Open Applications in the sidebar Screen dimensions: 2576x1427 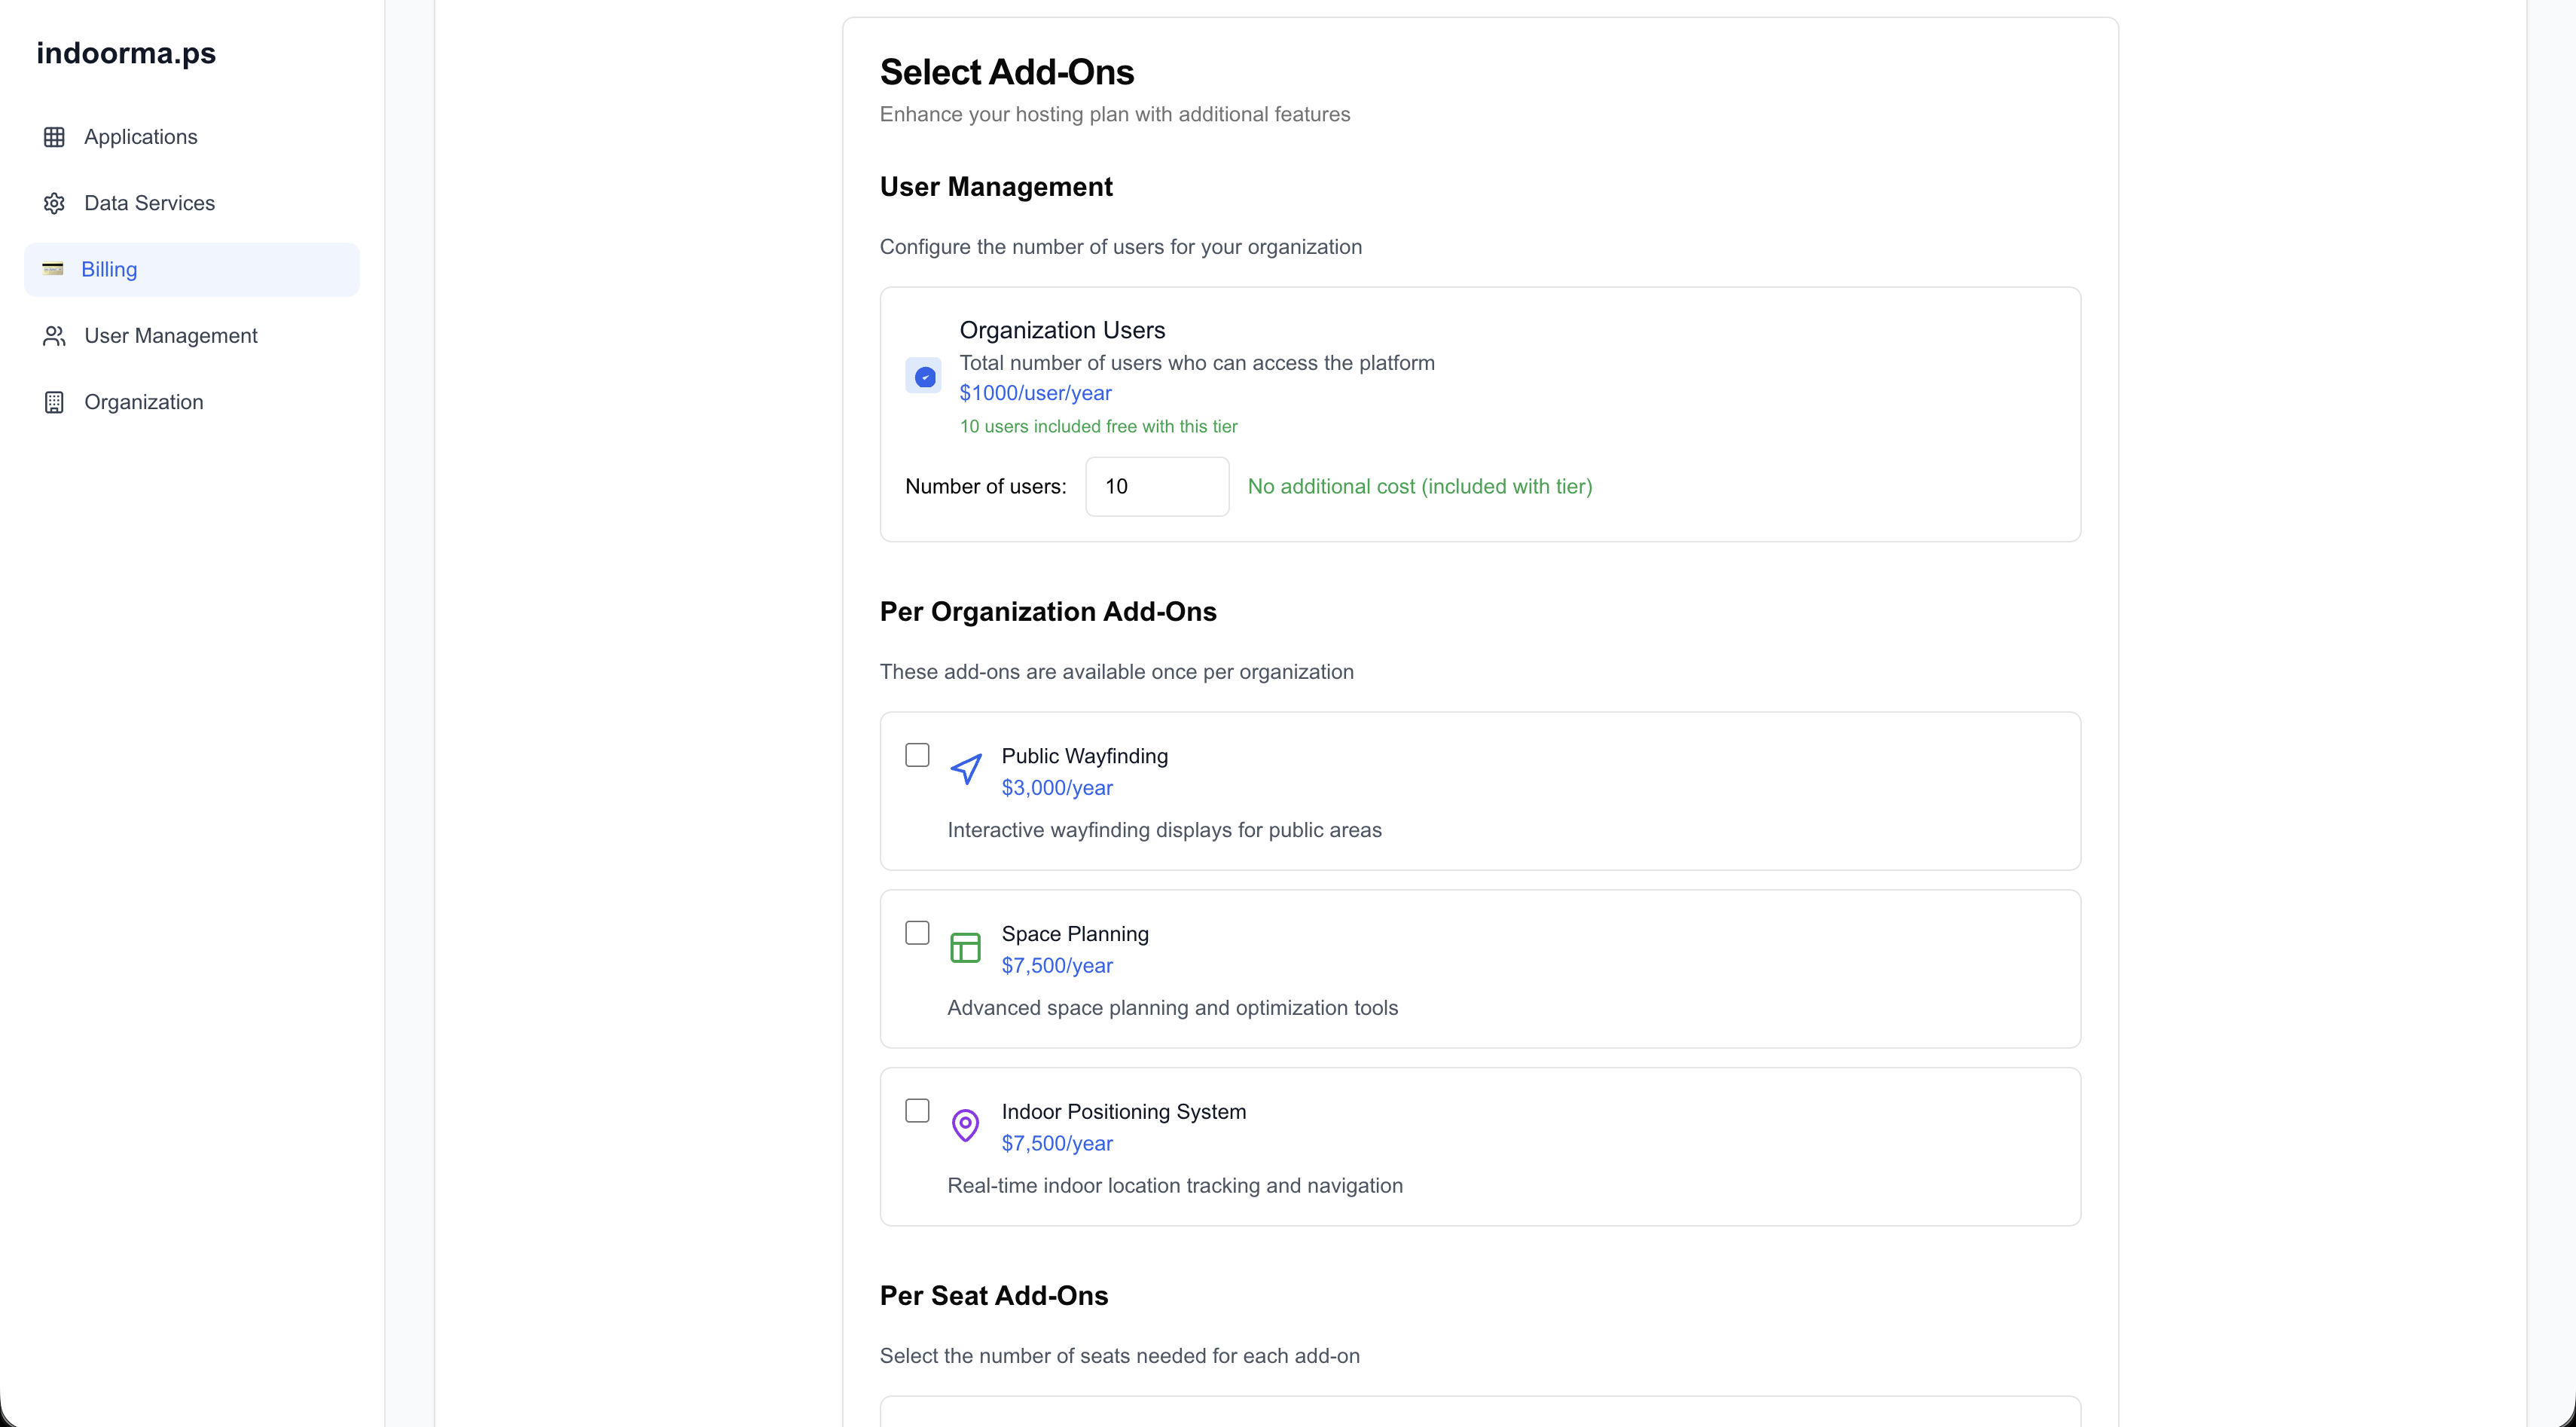[x=192, y=137]
